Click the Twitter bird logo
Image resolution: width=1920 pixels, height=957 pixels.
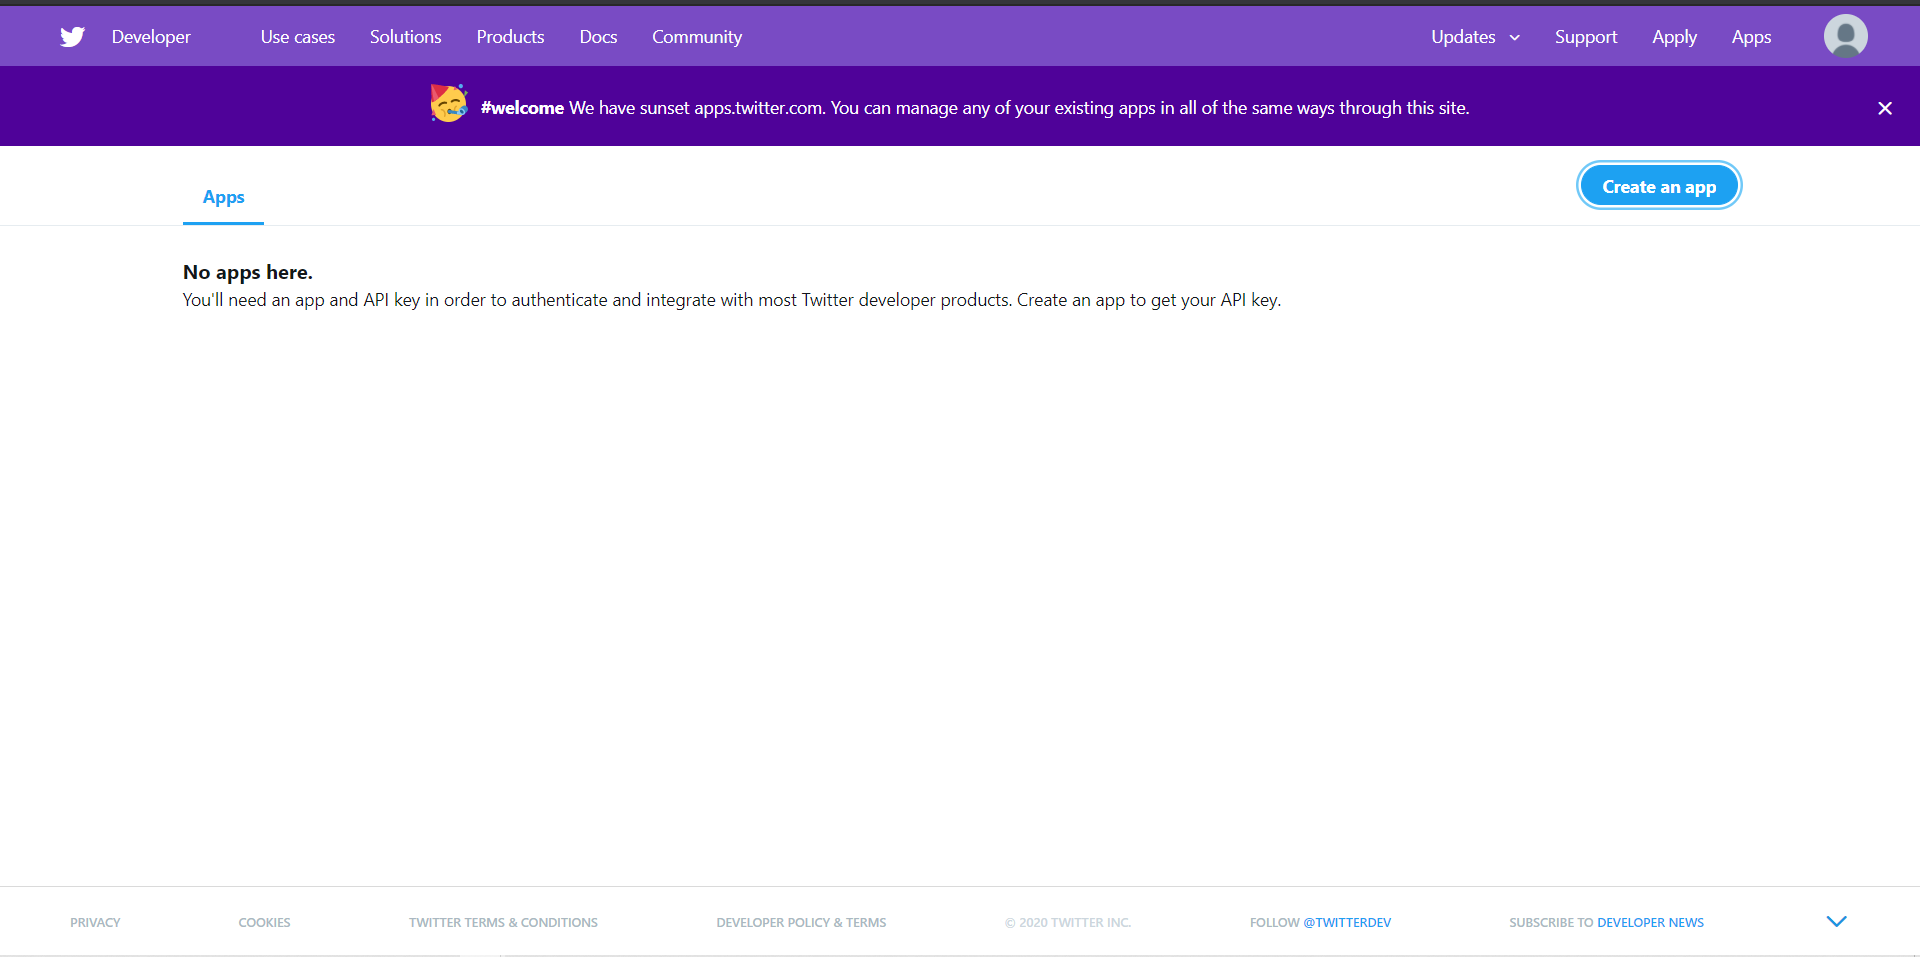(x=72, y=37)
